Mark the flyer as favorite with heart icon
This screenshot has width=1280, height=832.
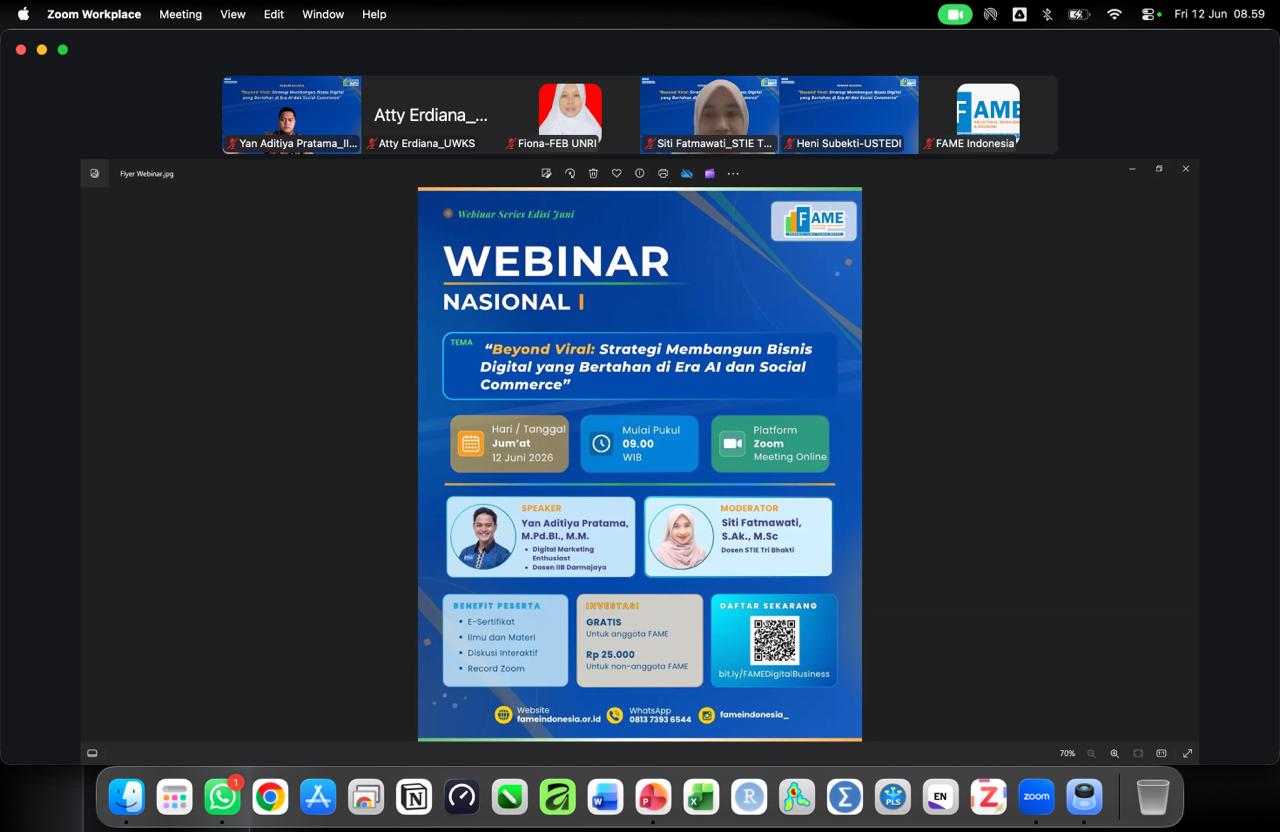point(616,173)
